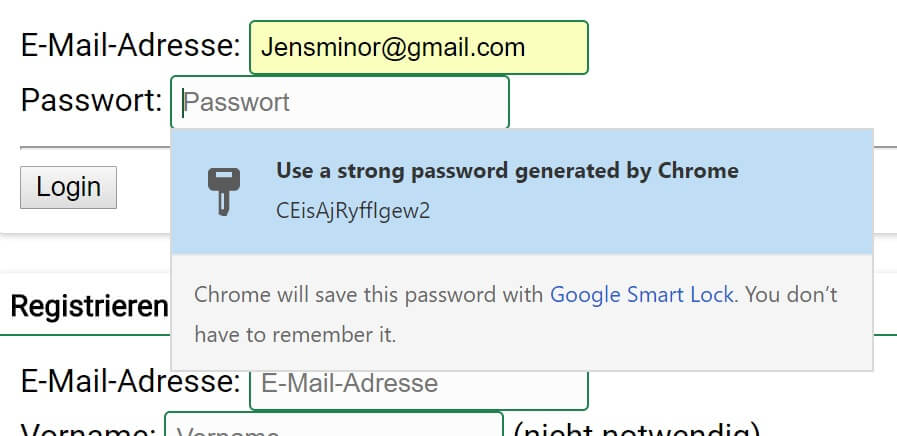Click the key icon in password suggestion

(x=224, y=191)
